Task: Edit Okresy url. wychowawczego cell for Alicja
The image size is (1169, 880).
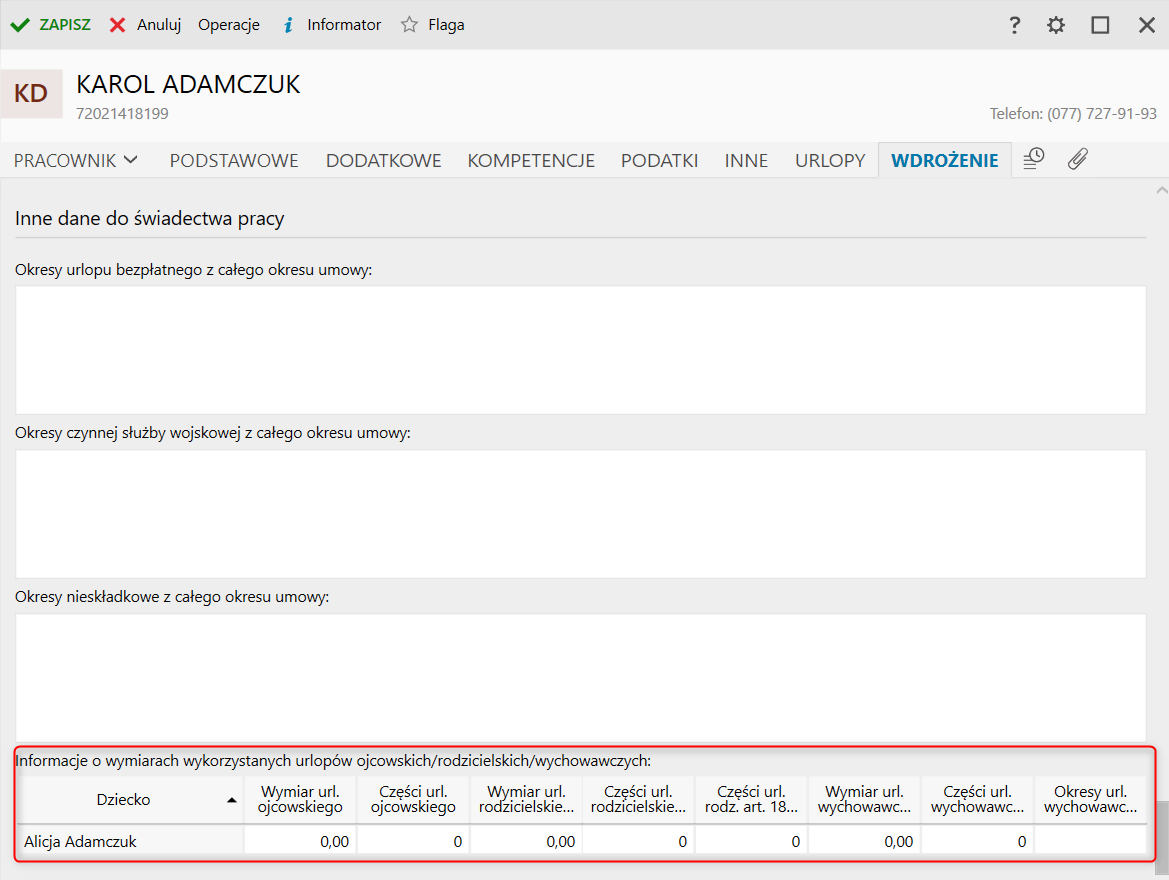Action: pyautogui.click(x=1090, y=841)
